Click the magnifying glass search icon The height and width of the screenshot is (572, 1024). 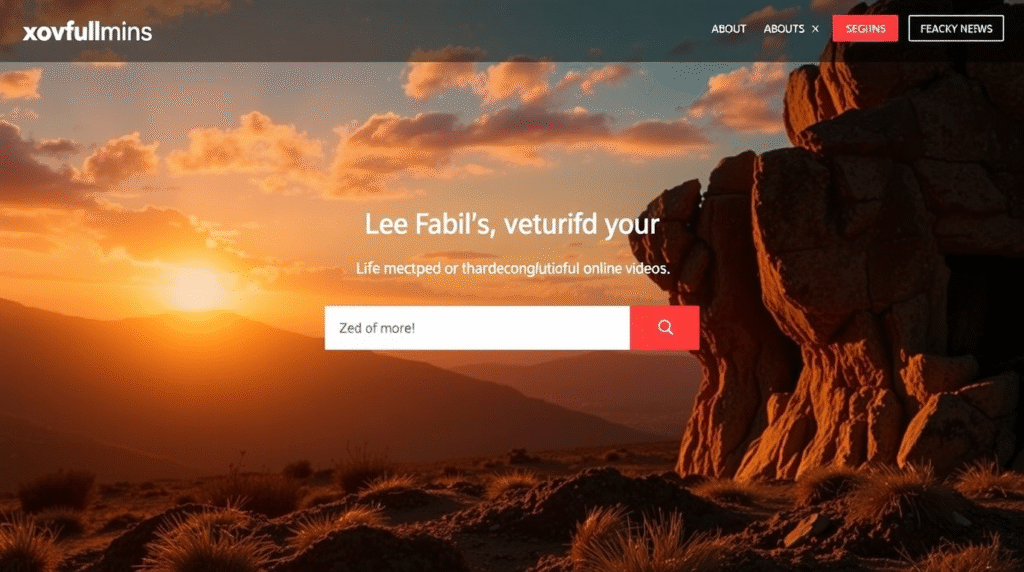point(665,327)
